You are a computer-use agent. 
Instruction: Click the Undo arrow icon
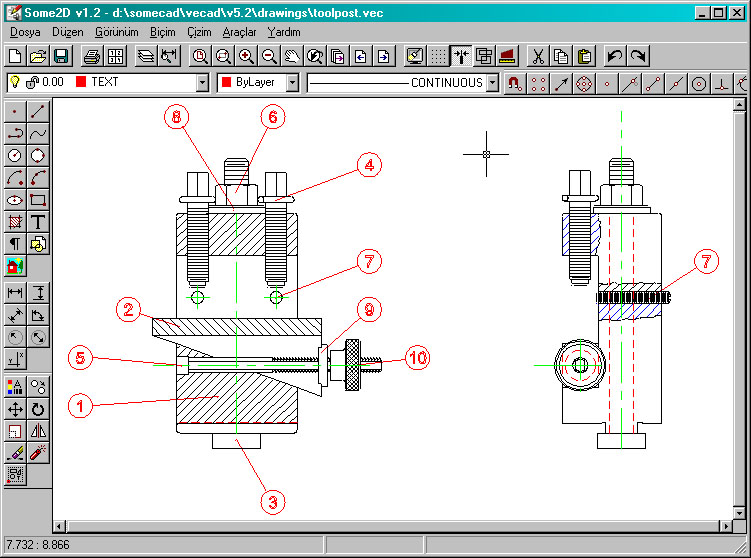click(615, 56)
